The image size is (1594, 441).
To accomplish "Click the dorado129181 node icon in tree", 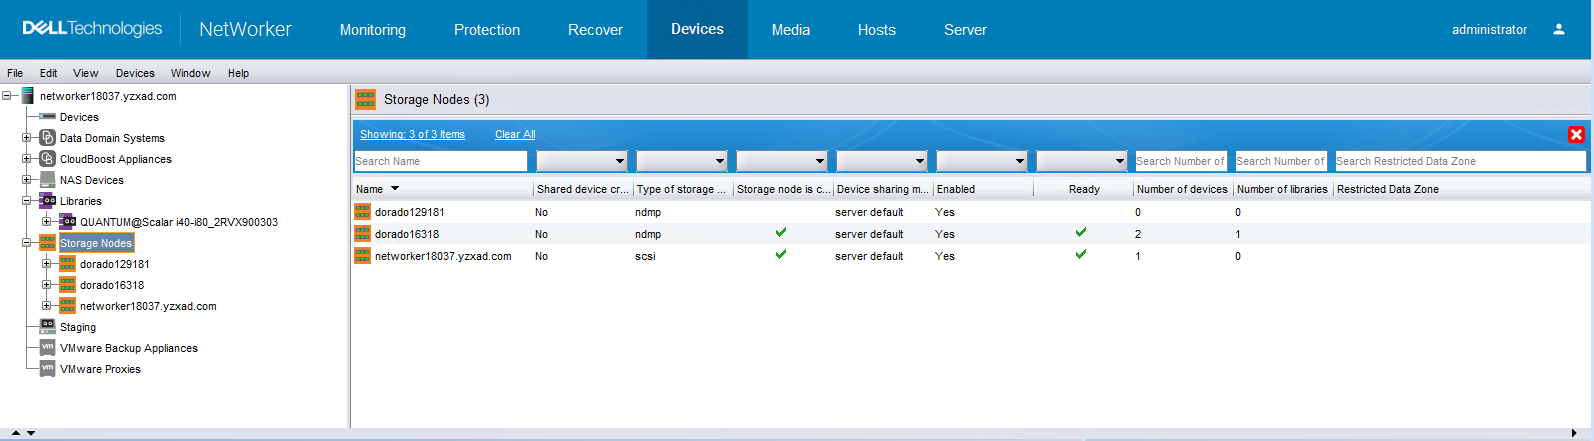I will coord(67,264).
